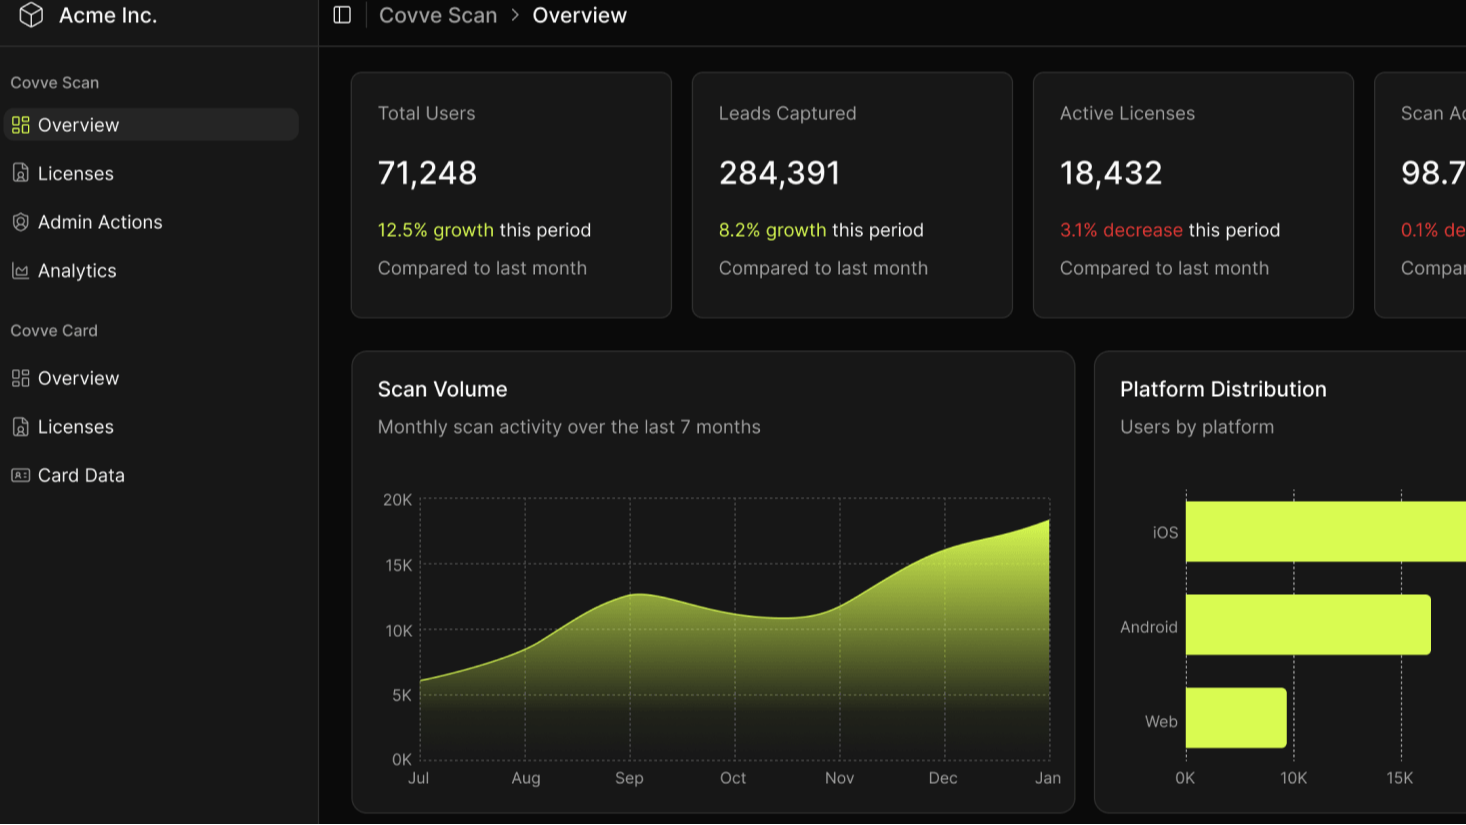
Task: Click the "Jan" month label
Action: [1048, 778]
